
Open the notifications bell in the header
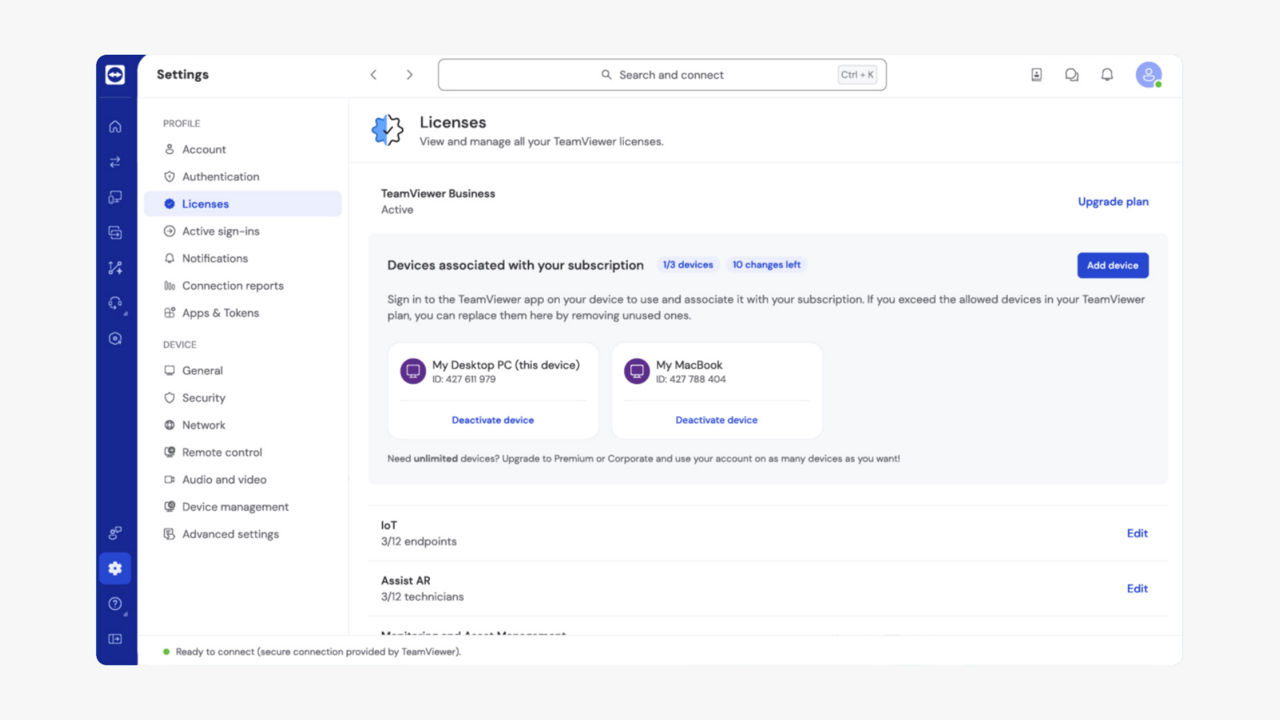point(1107,75)
